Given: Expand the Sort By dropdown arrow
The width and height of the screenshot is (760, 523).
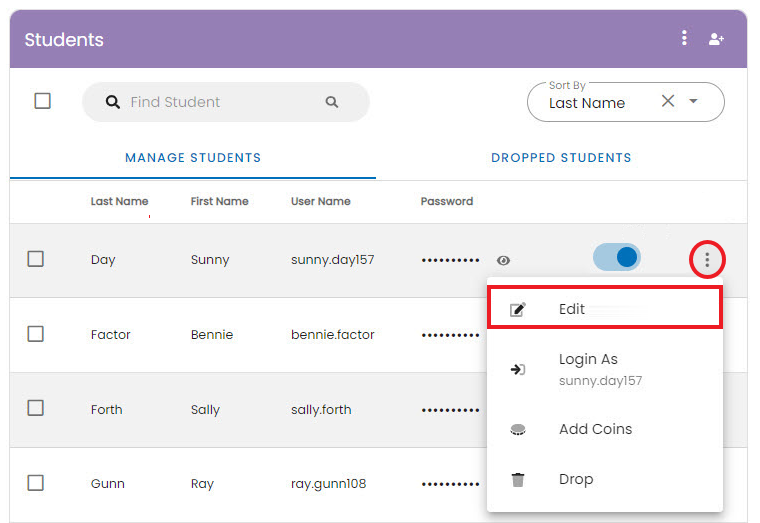Looking at the screenshot, I should [x=693, y=101].
